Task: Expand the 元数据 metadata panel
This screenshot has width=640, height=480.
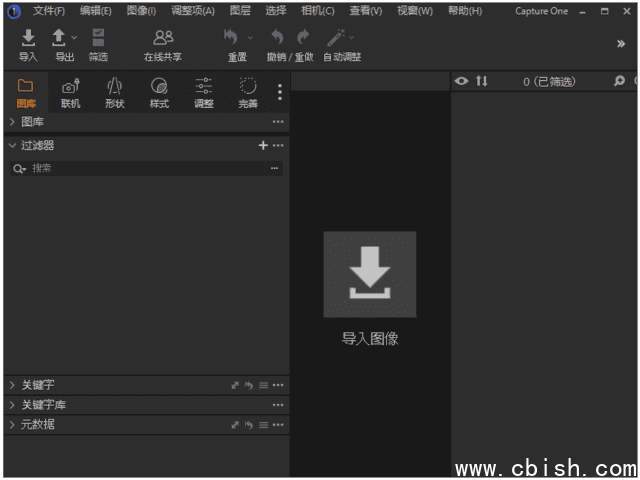Action: pyautogui.click(x=13, y=425)
